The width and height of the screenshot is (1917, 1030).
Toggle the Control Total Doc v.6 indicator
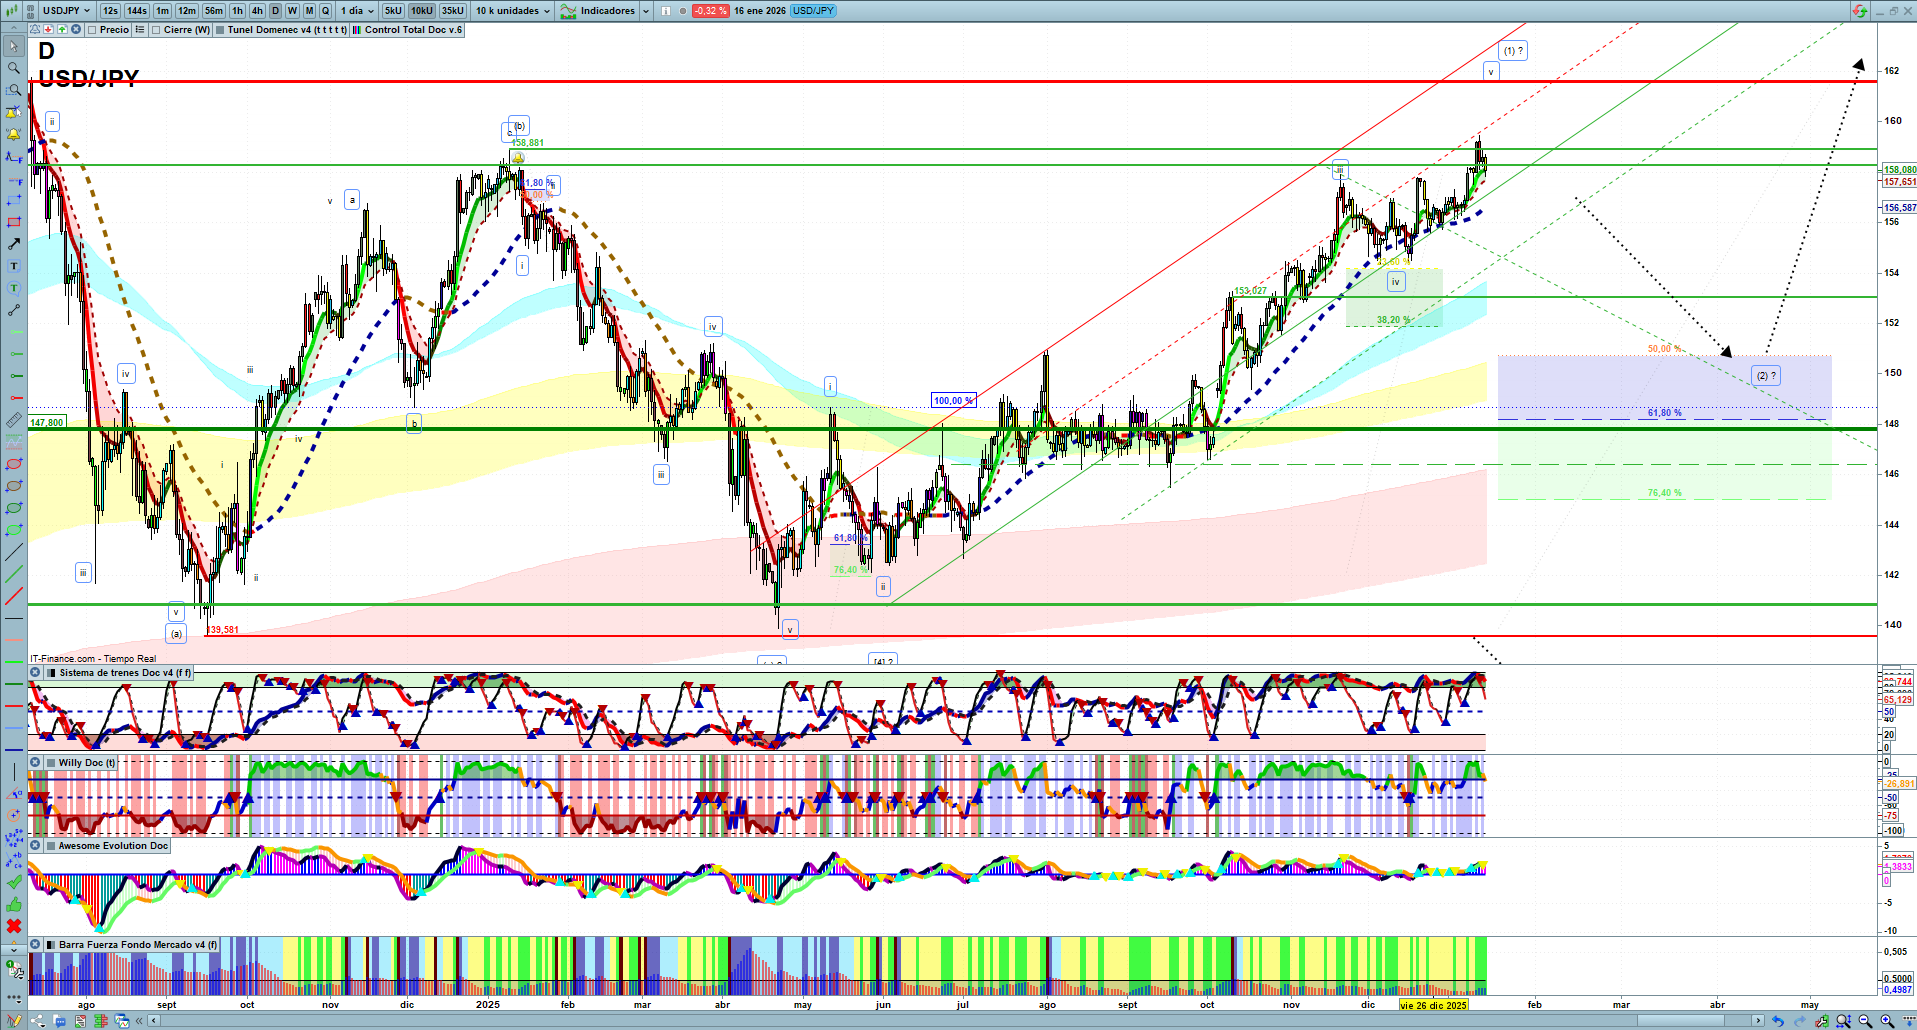pos(357,30)
